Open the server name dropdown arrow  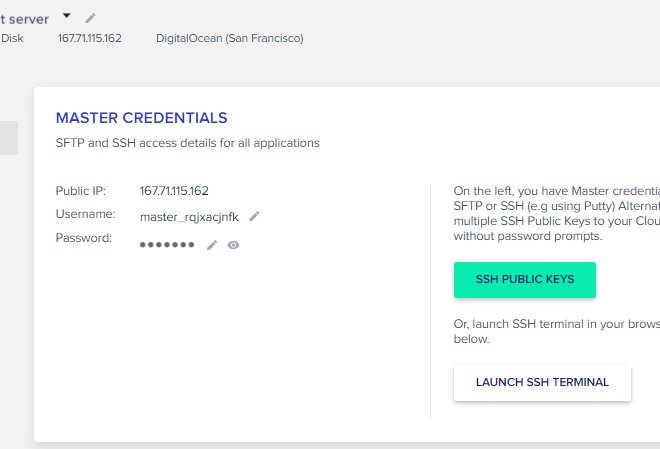tap(67, 16)
